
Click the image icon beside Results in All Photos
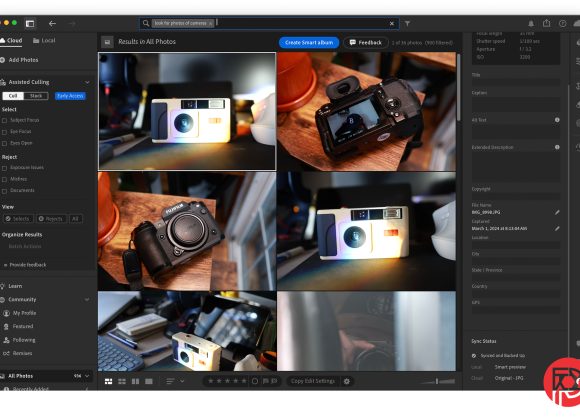[107, 42]
